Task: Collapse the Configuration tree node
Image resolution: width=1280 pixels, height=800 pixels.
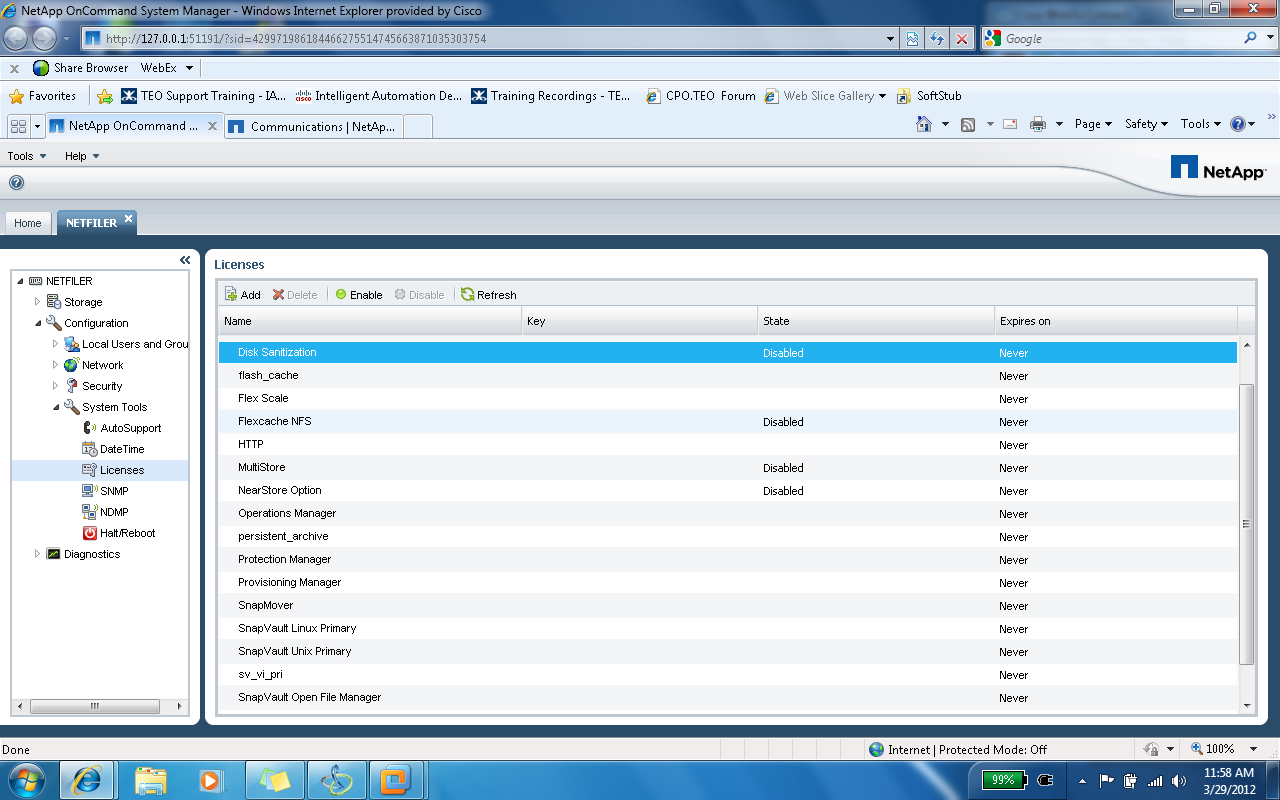Action: [x=38, y=323]
